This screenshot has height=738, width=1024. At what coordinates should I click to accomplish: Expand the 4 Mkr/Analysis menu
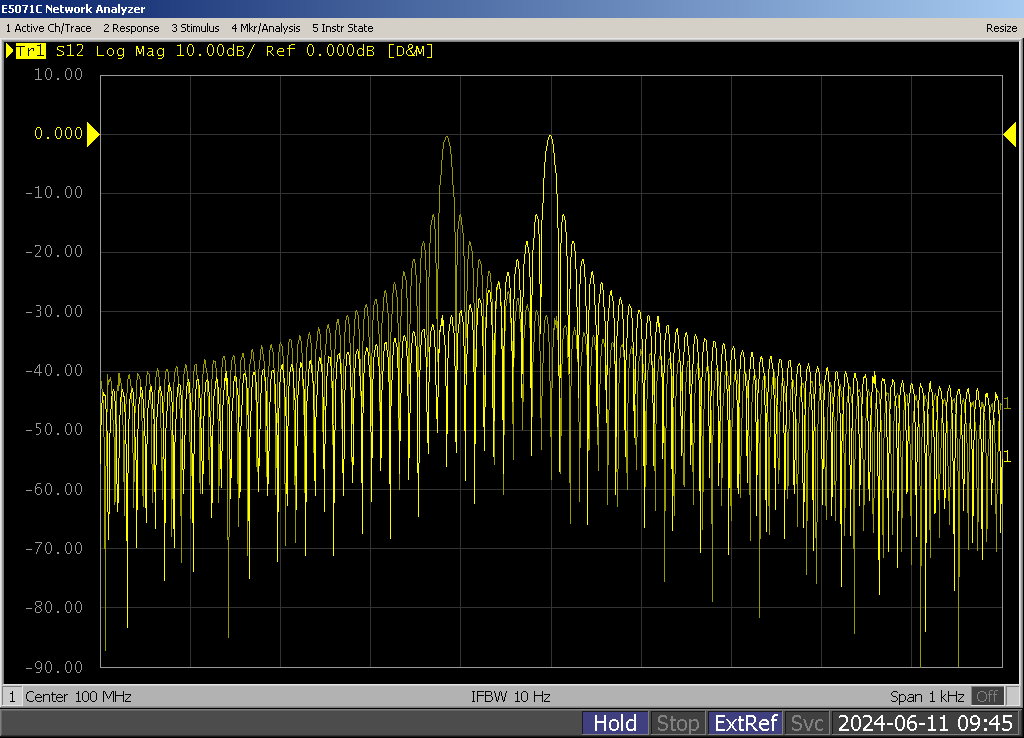pos(265,28)
